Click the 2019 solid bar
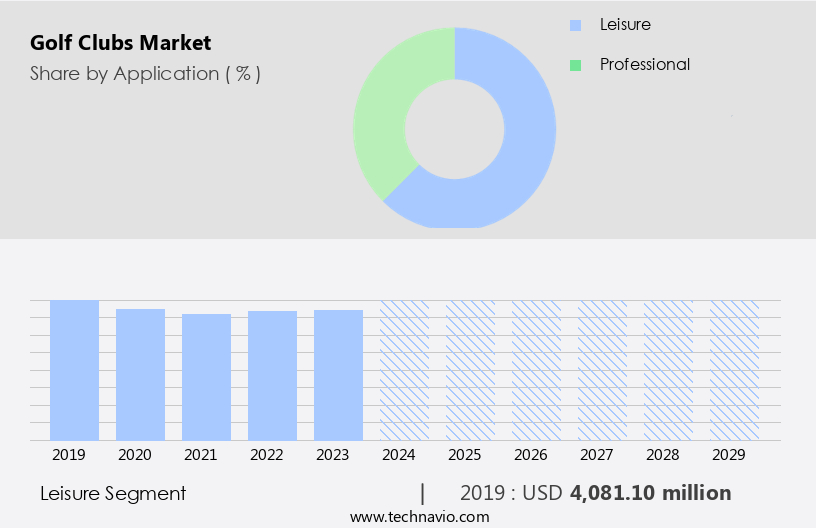This screenshot has width=816, height=528. tap(74, 370)
